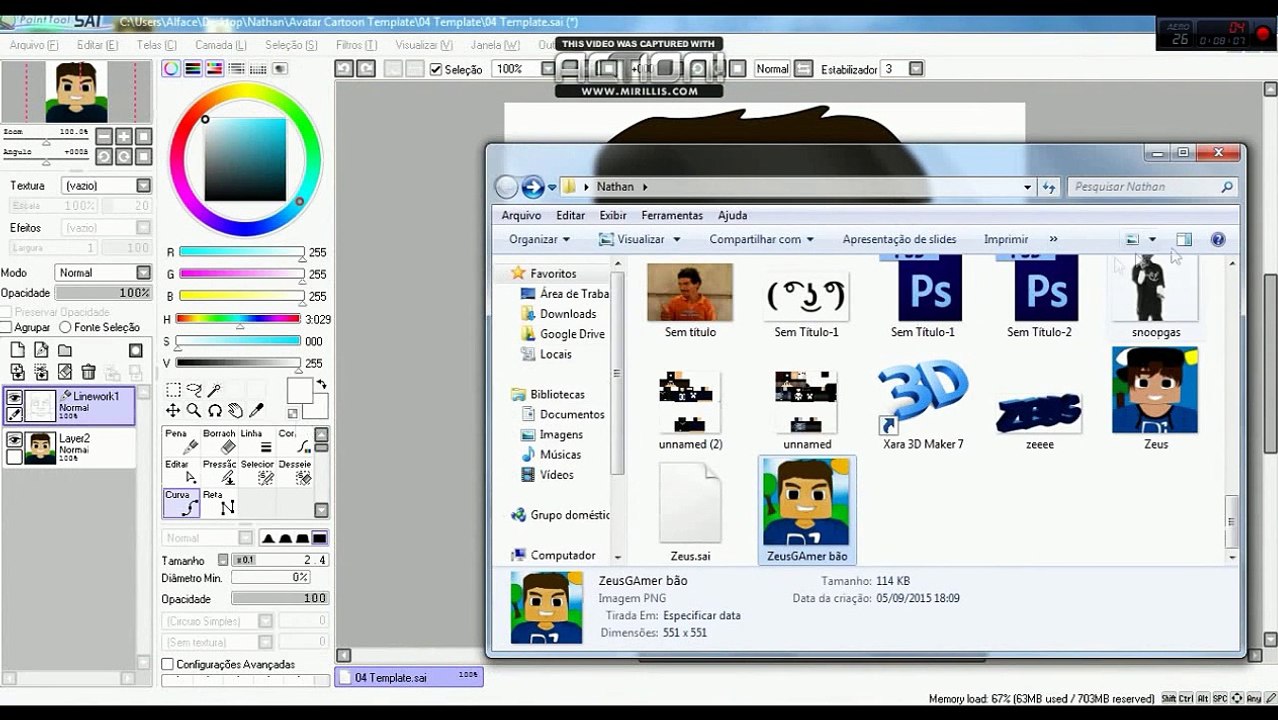Pick the eyedropper color picker tool

pyautogui.click(x=256, y=411)
